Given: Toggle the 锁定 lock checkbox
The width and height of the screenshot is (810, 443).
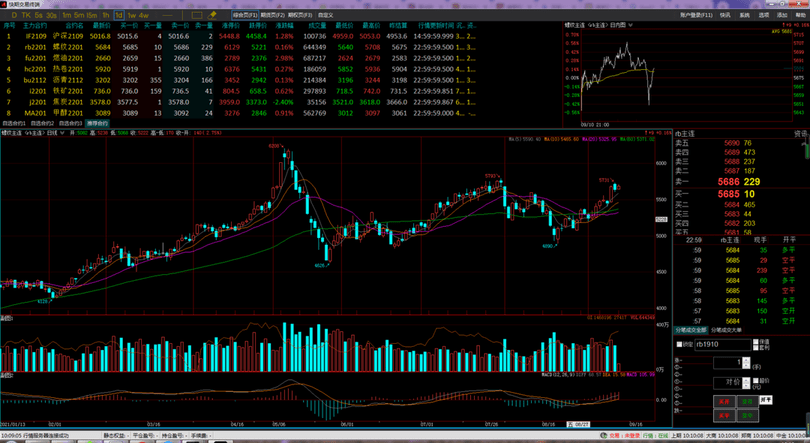Looking at the screenshot, I should click(x=680, y=344).
